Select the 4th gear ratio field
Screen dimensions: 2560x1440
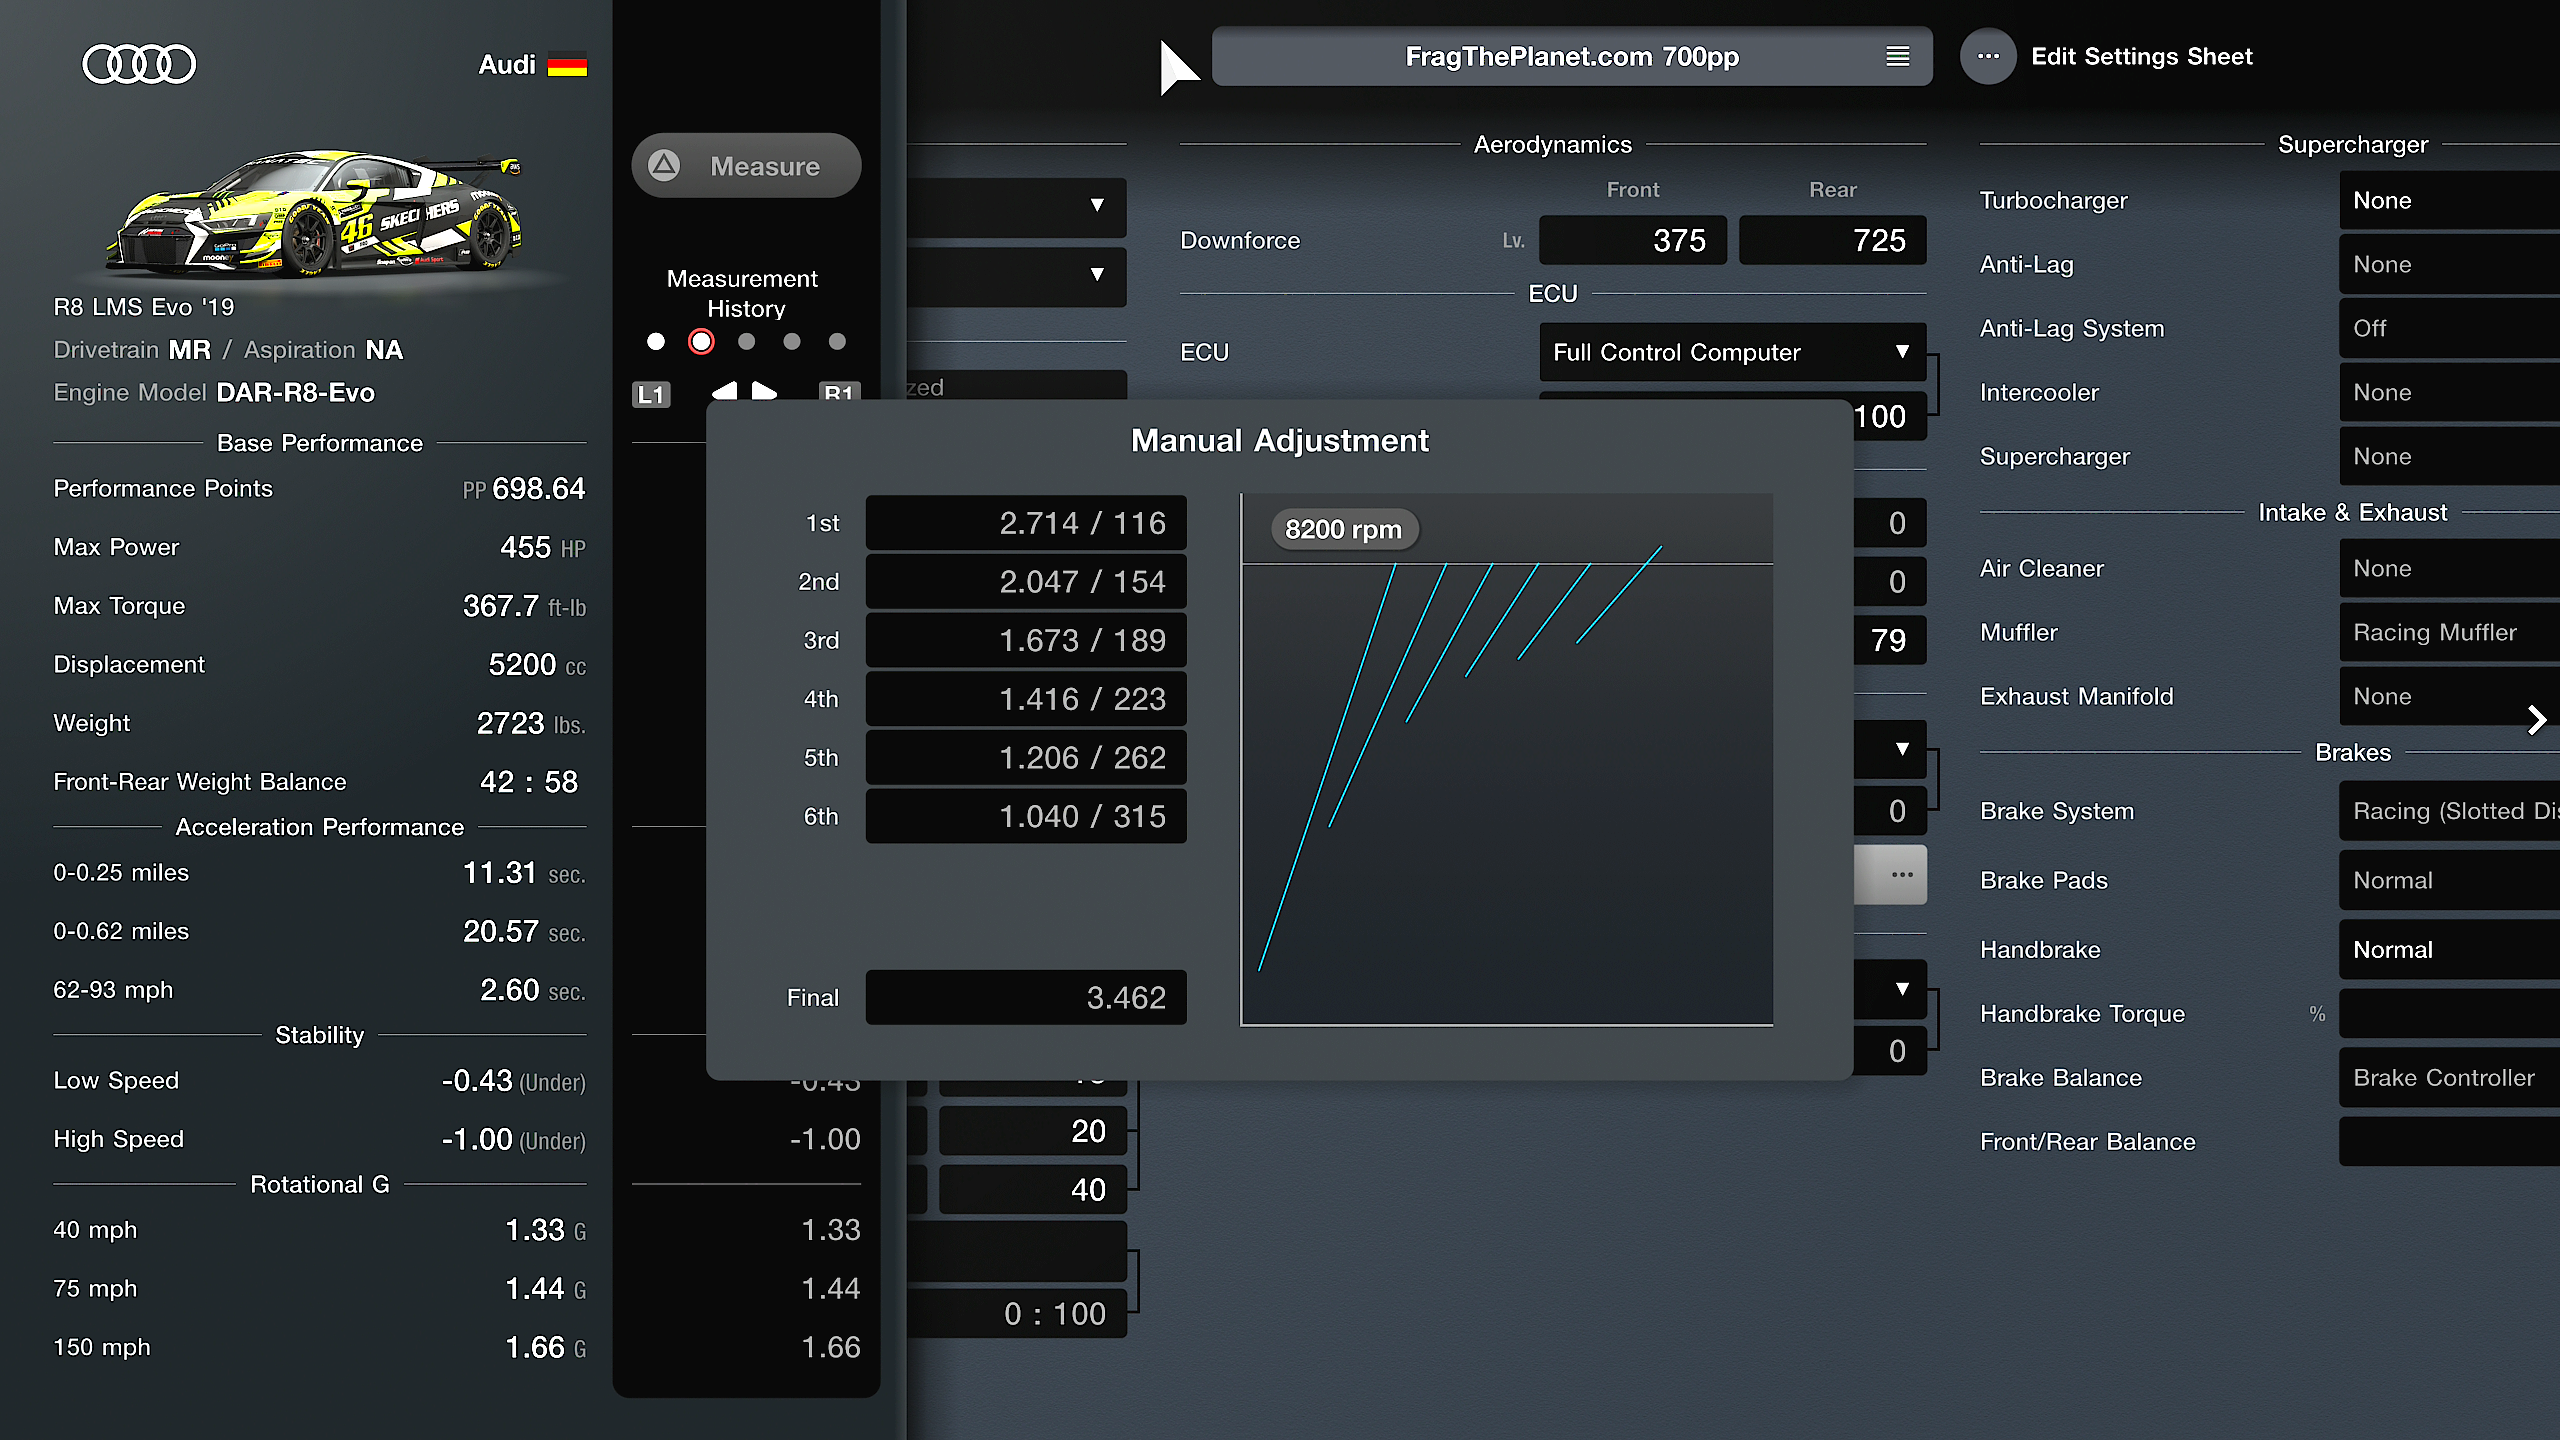[1026, 699]
